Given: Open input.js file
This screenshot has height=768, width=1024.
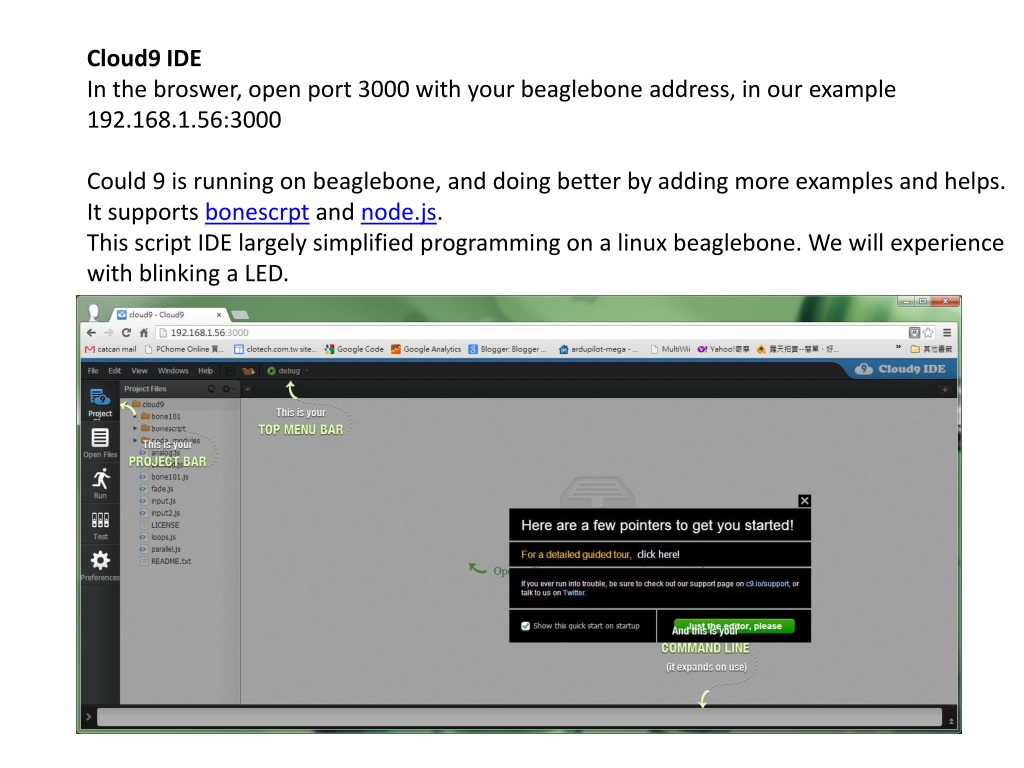Looking at the screenshot, I should 163,502.
